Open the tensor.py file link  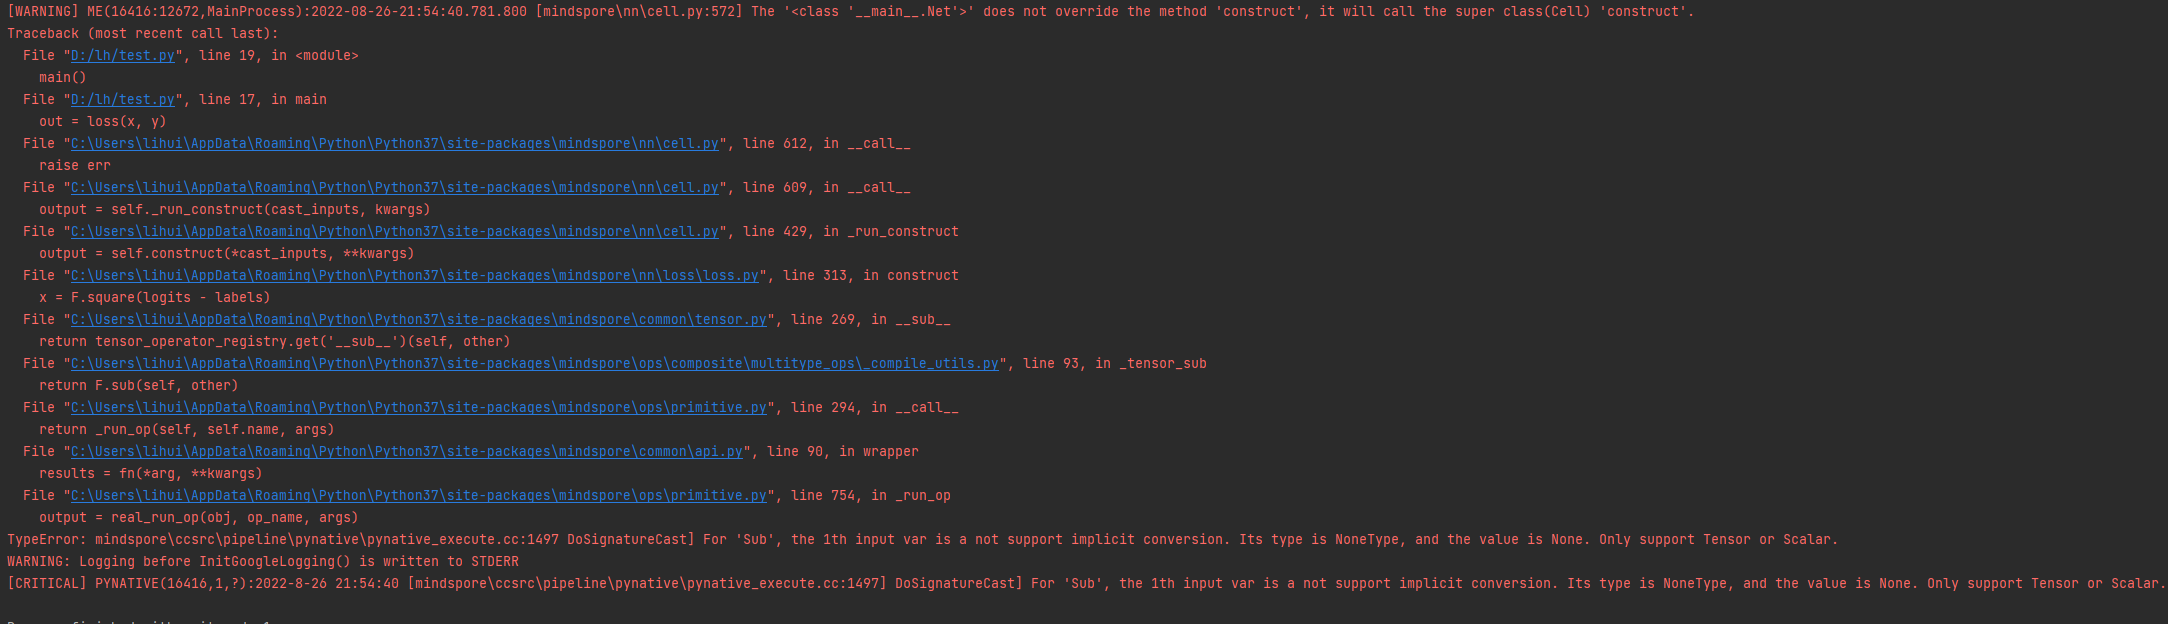pos(418,320)
